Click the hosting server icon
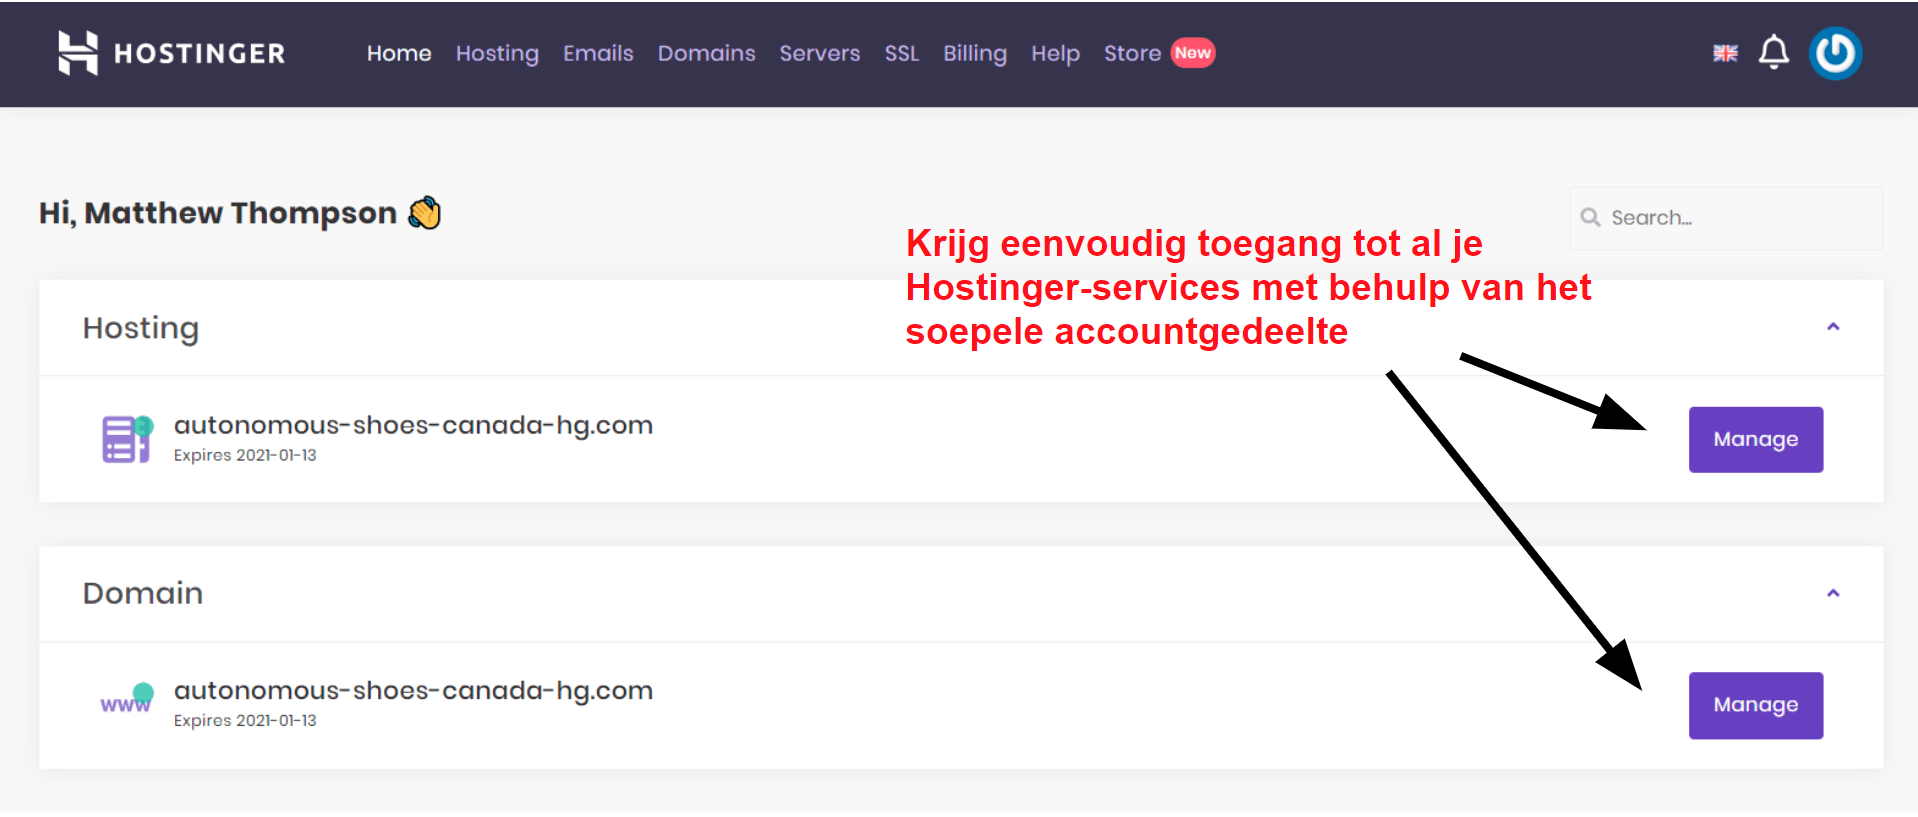This screenshot has height=817, width=1918. 127,439
